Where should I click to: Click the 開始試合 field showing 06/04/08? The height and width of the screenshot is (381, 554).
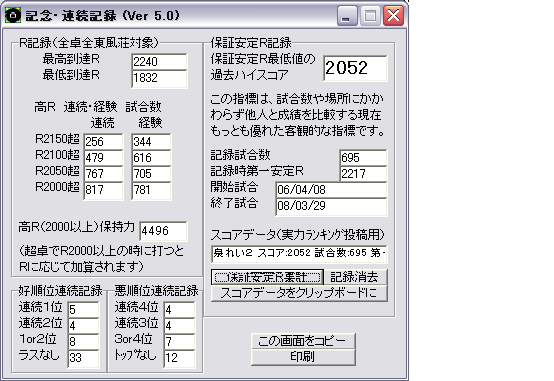[331, 190]
